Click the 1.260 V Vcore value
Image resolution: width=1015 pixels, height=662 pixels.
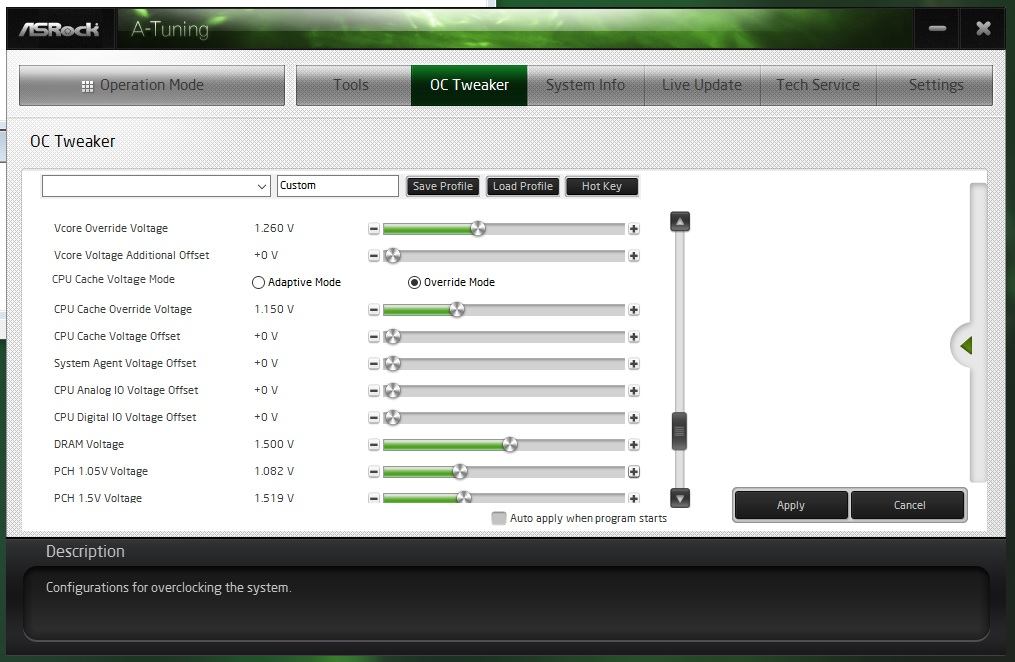point(274,228)
